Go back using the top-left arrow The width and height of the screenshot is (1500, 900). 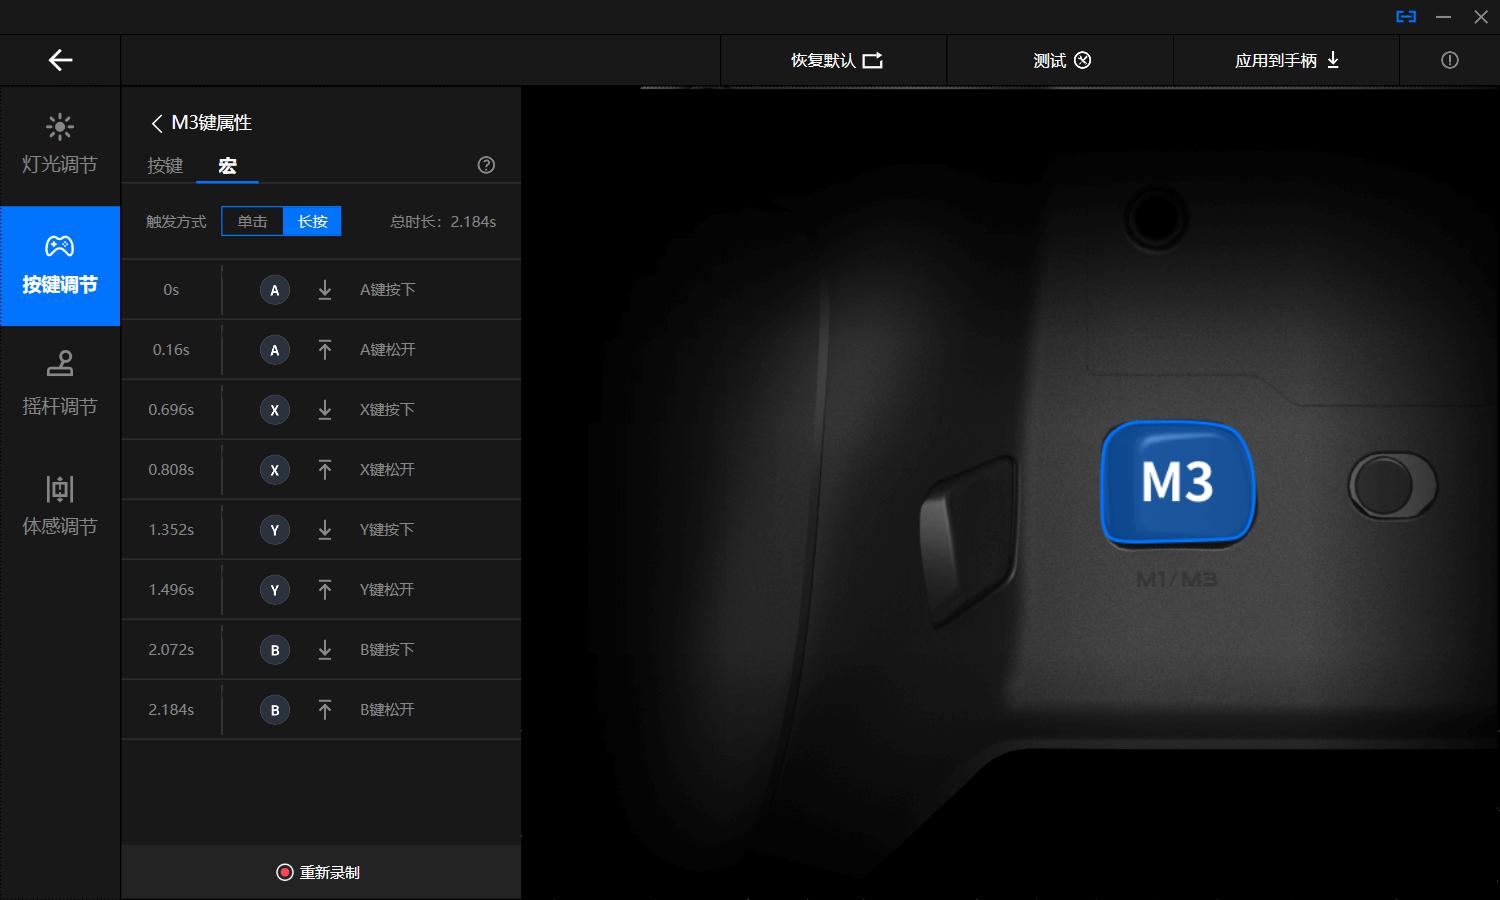click(60, 60)
